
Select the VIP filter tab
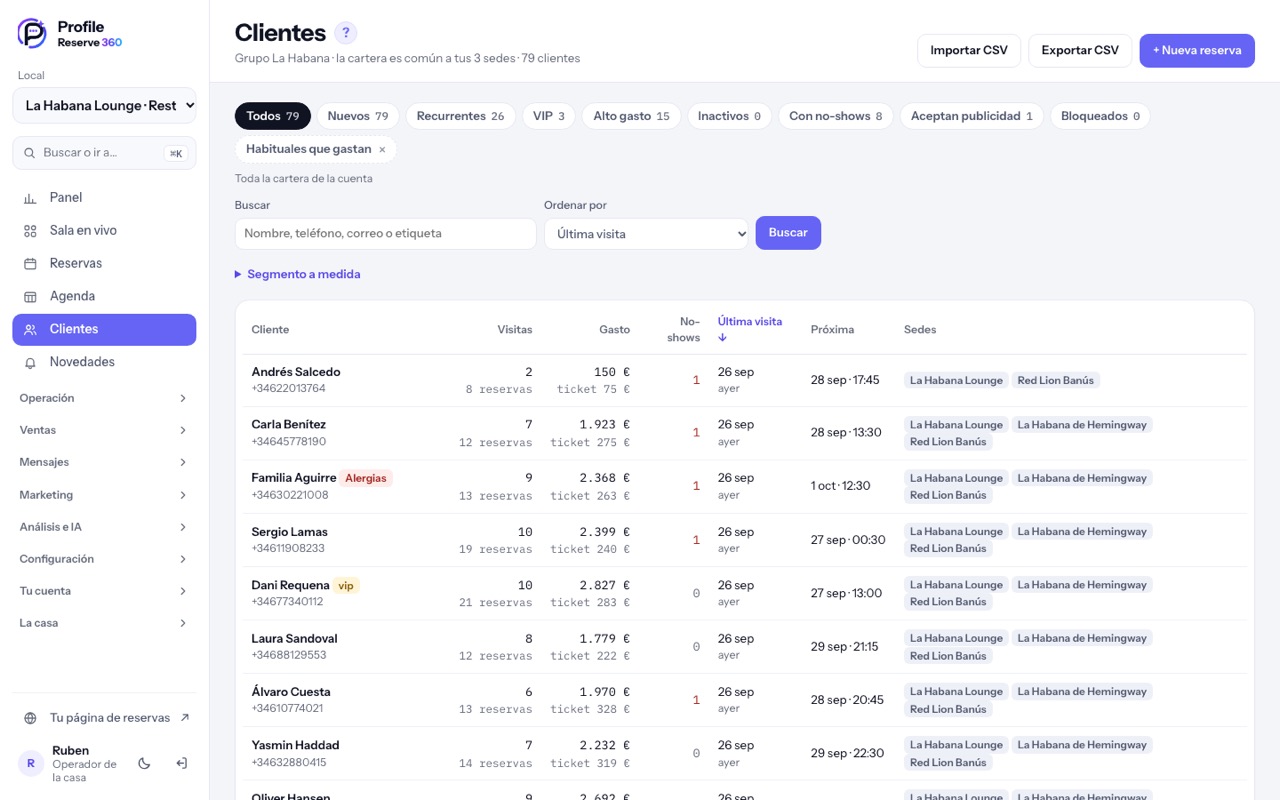click(x=549, y=116)
